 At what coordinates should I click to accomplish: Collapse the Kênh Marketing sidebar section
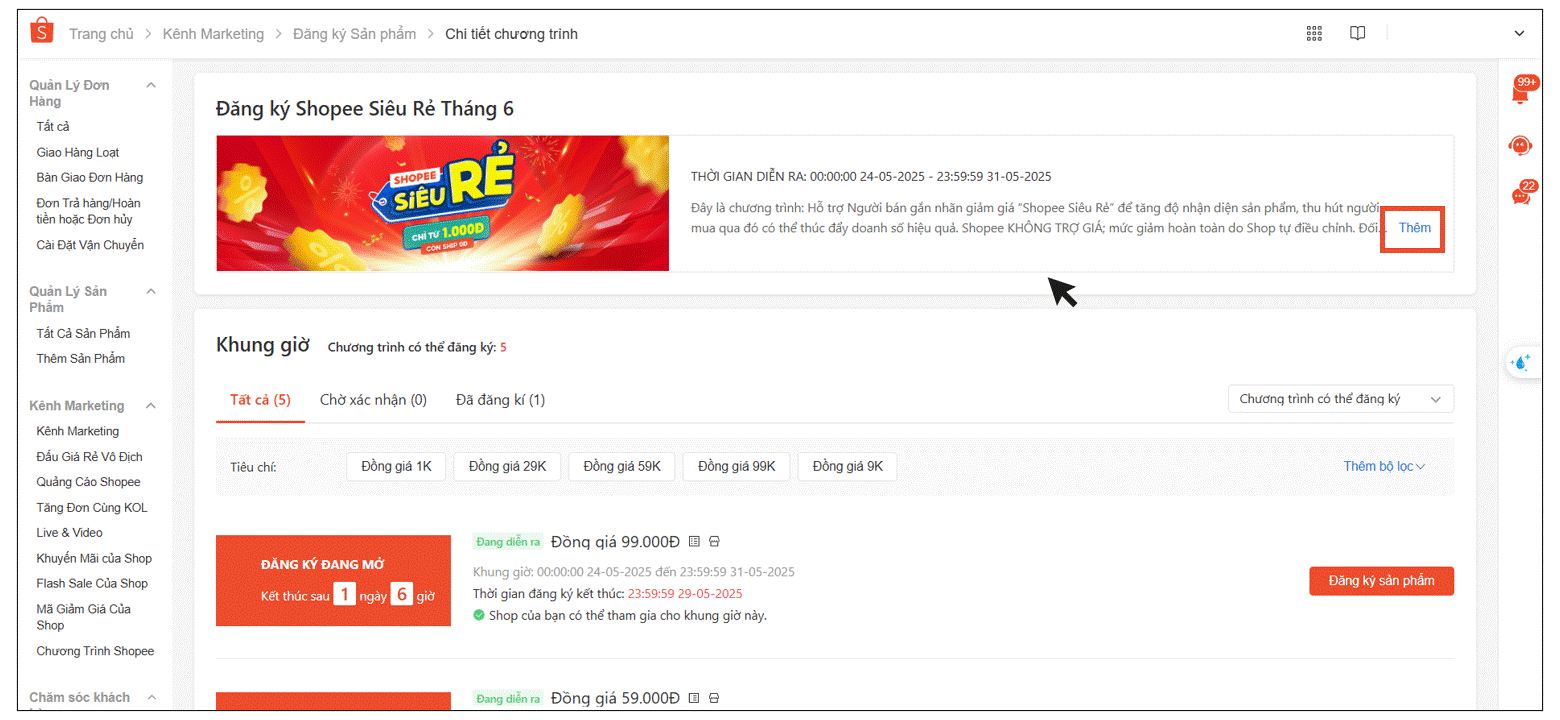151,406
